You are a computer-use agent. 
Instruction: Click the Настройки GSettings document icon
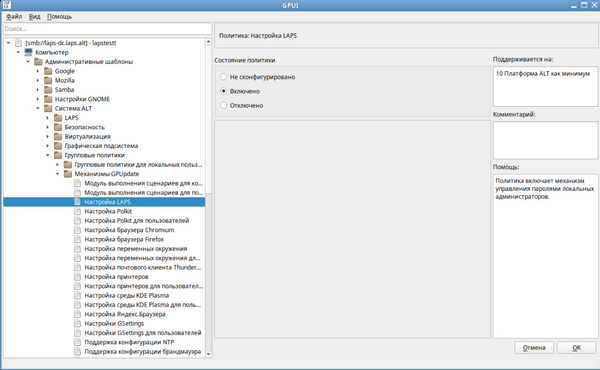[77, 323]
